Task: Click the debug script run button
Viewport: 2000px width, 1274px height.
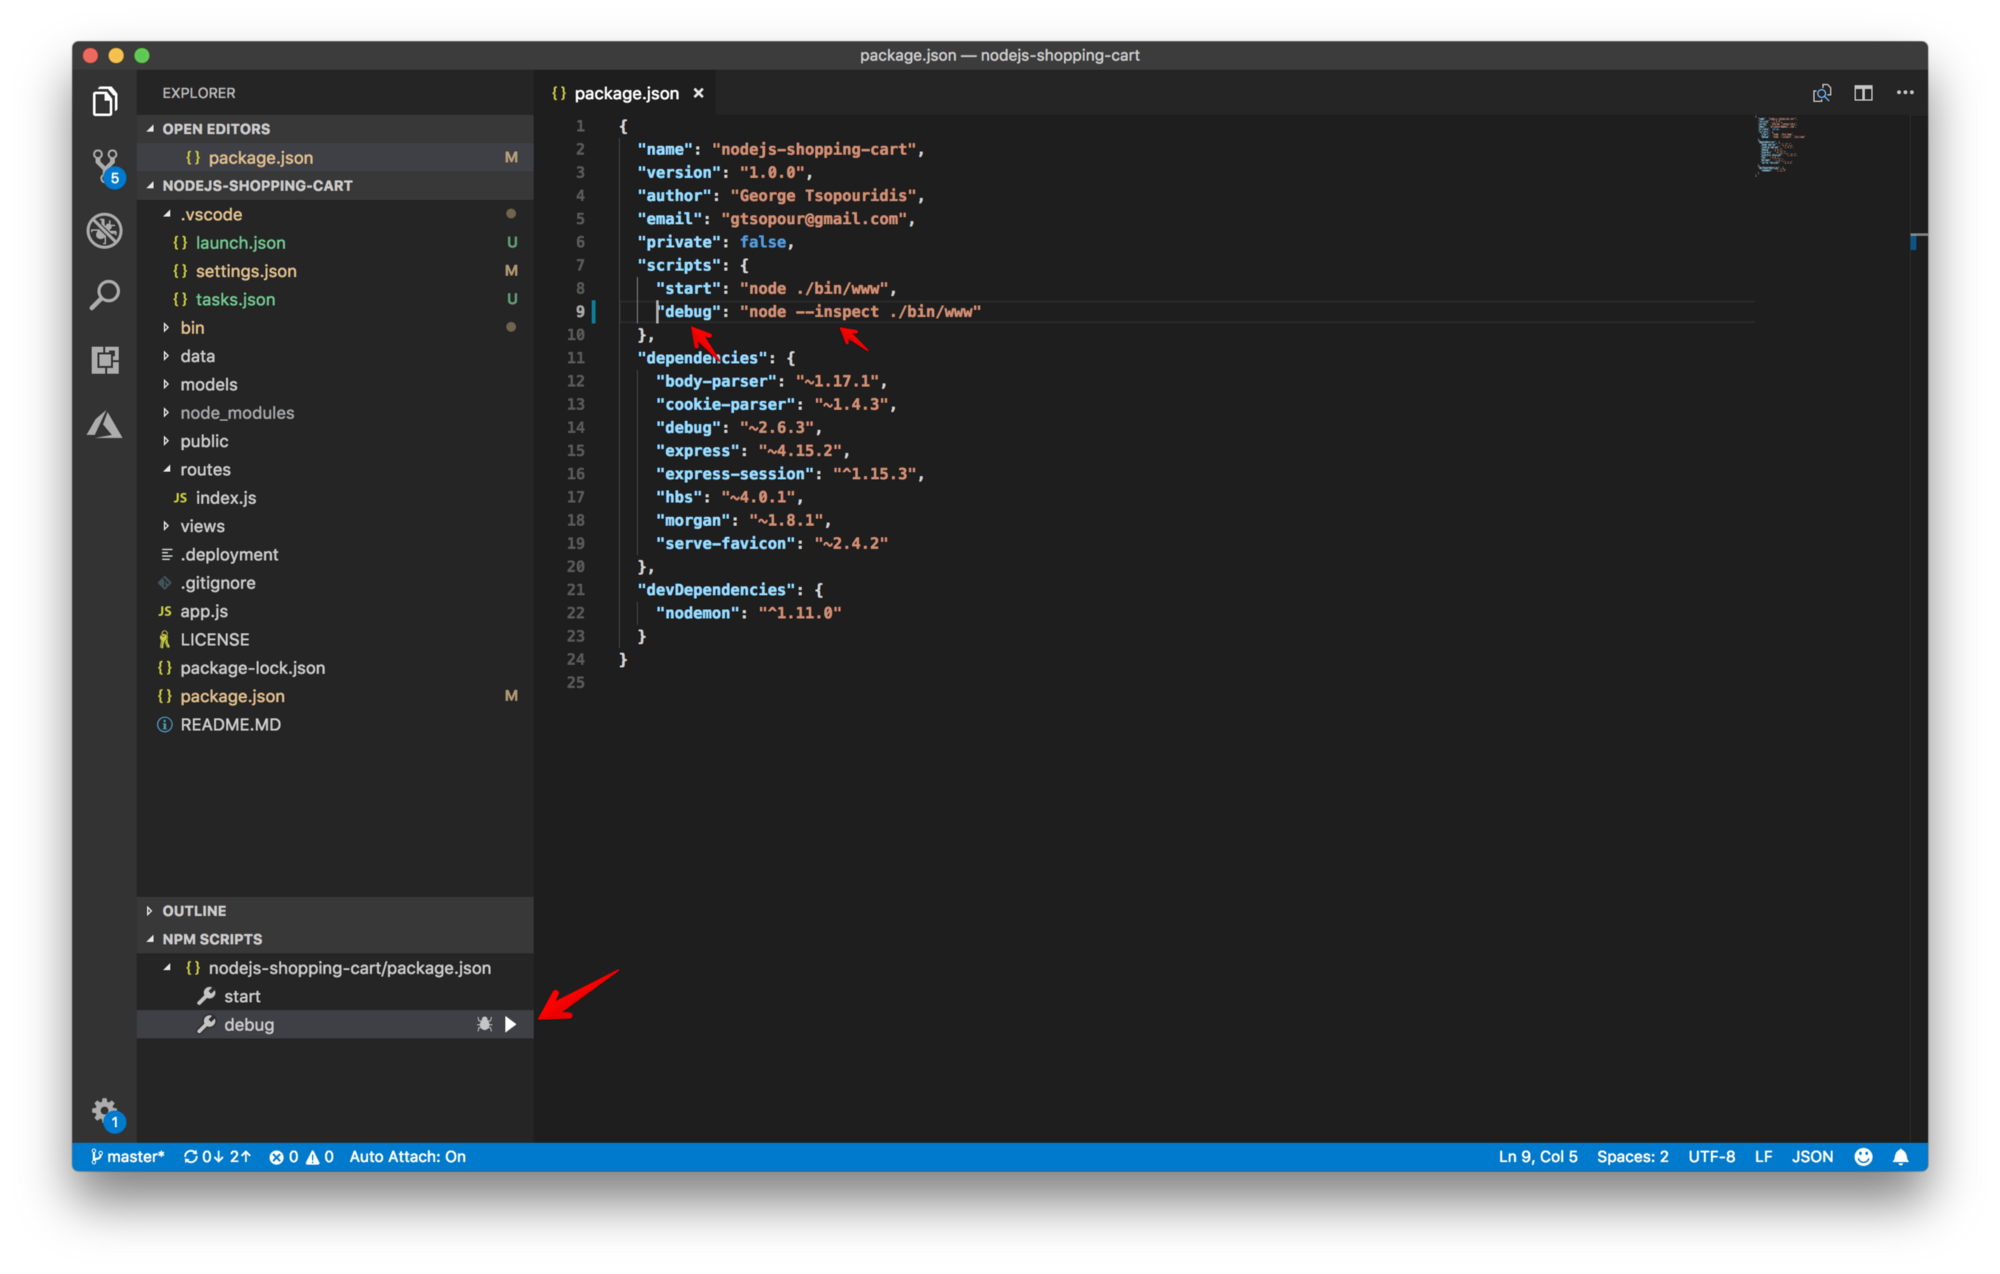Action: [513, 1022]
